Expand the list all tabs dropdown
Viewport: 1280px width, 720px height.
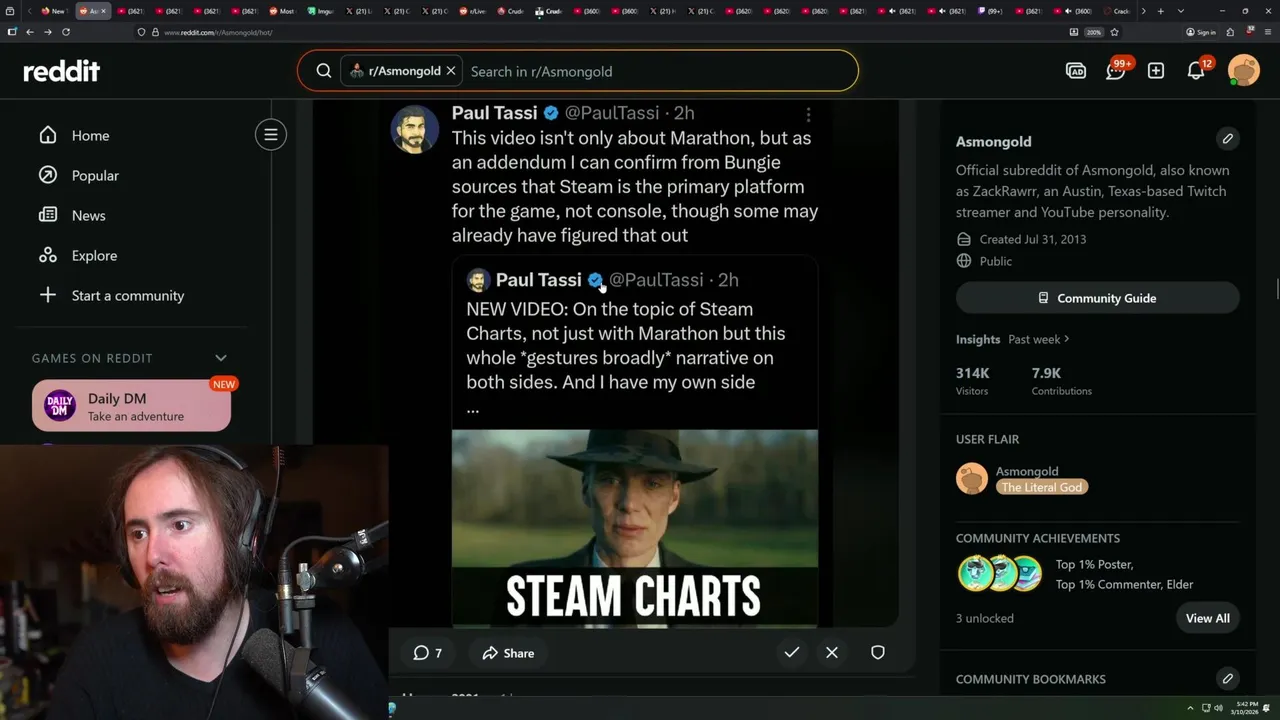[1181, 11]
